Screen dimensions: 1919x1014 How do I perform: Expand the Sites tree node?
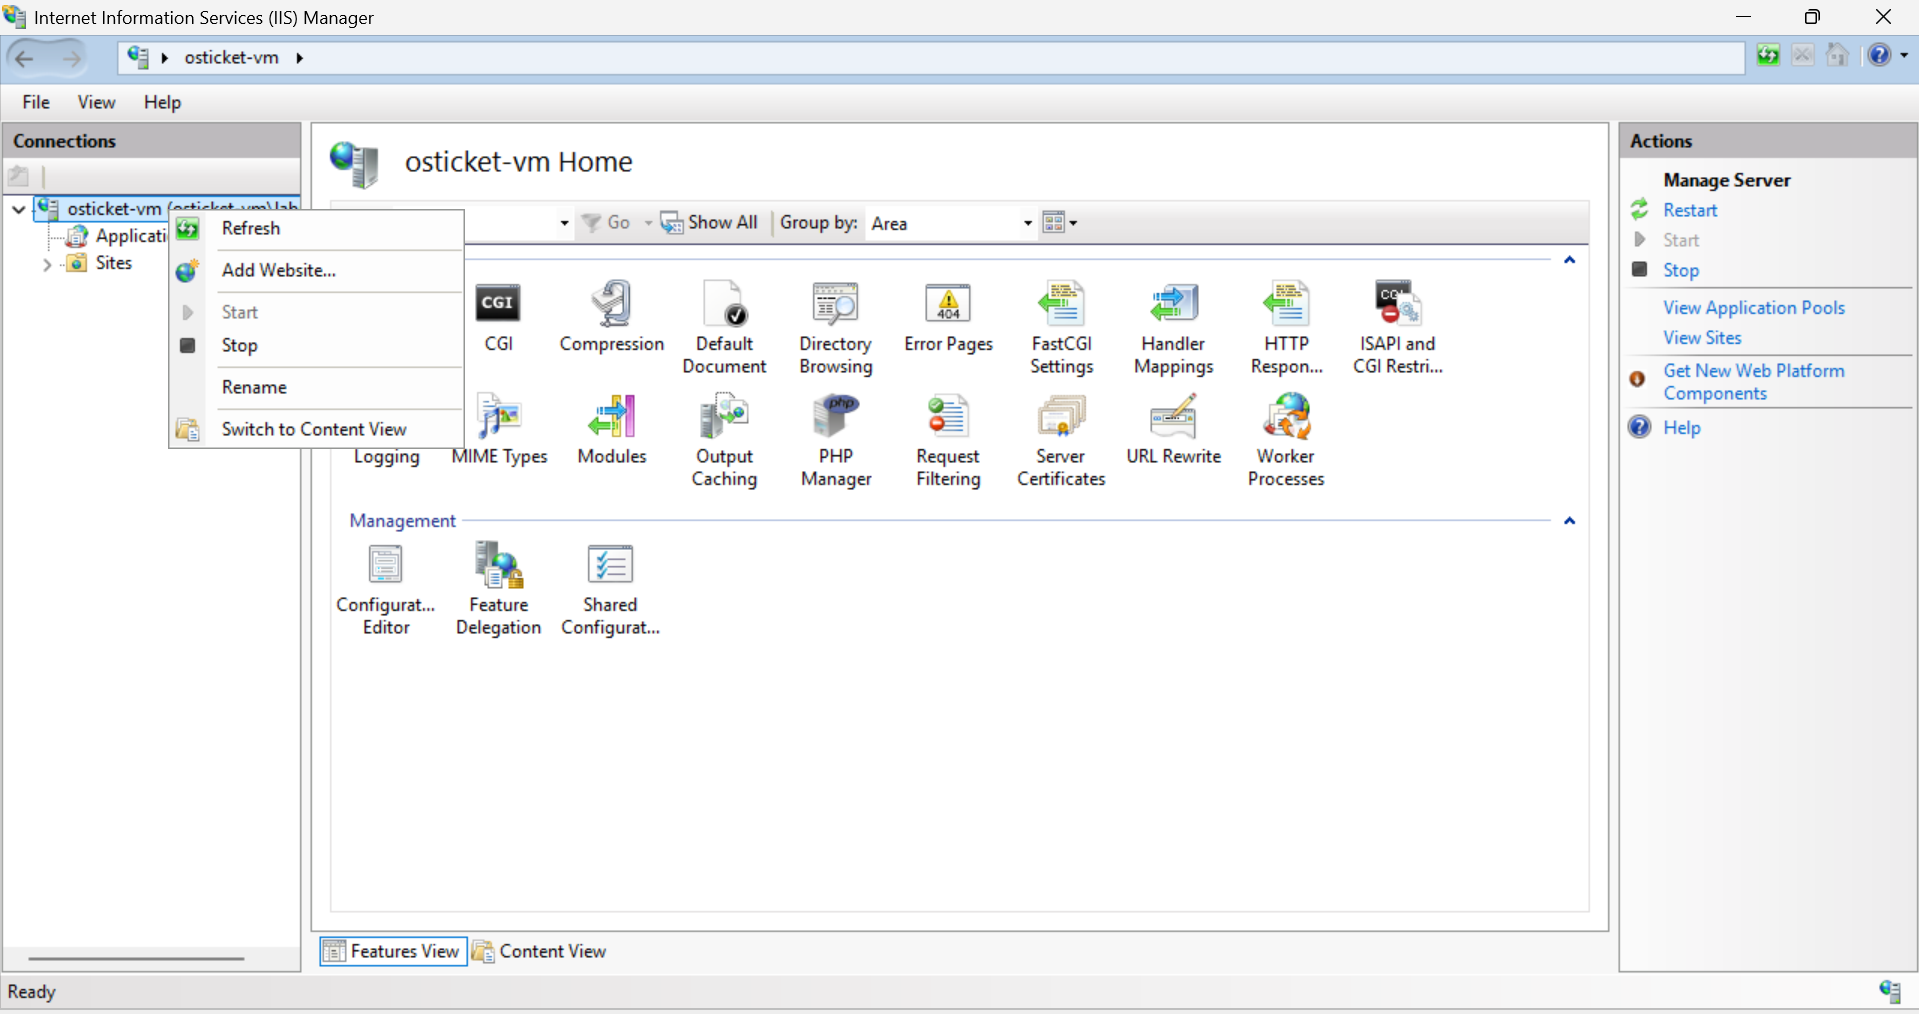pyautogui.click(x=47, y=265)
